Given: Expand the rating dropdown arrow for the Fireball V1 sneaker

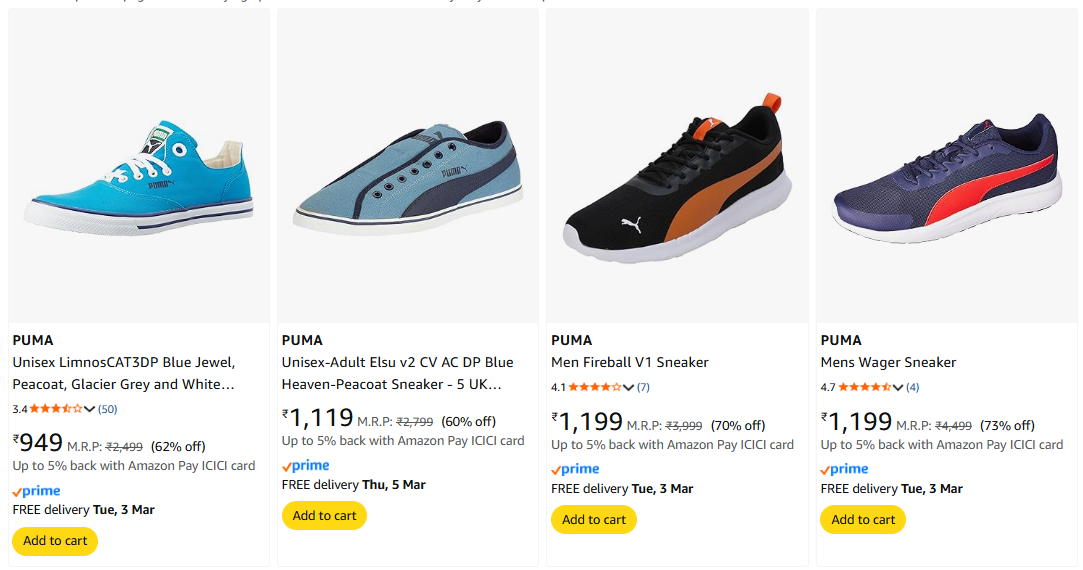Looking at the screenshot, I should click(x=629, y=387).
